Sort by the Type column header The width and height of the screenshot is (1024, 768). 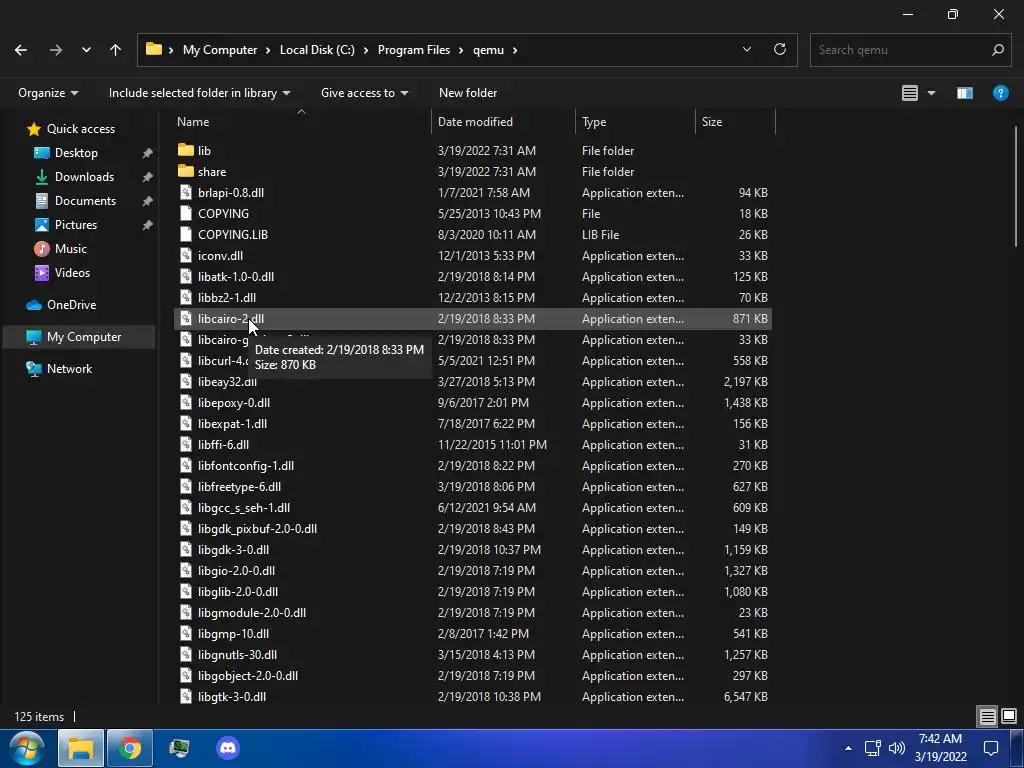tap(594, 121)
